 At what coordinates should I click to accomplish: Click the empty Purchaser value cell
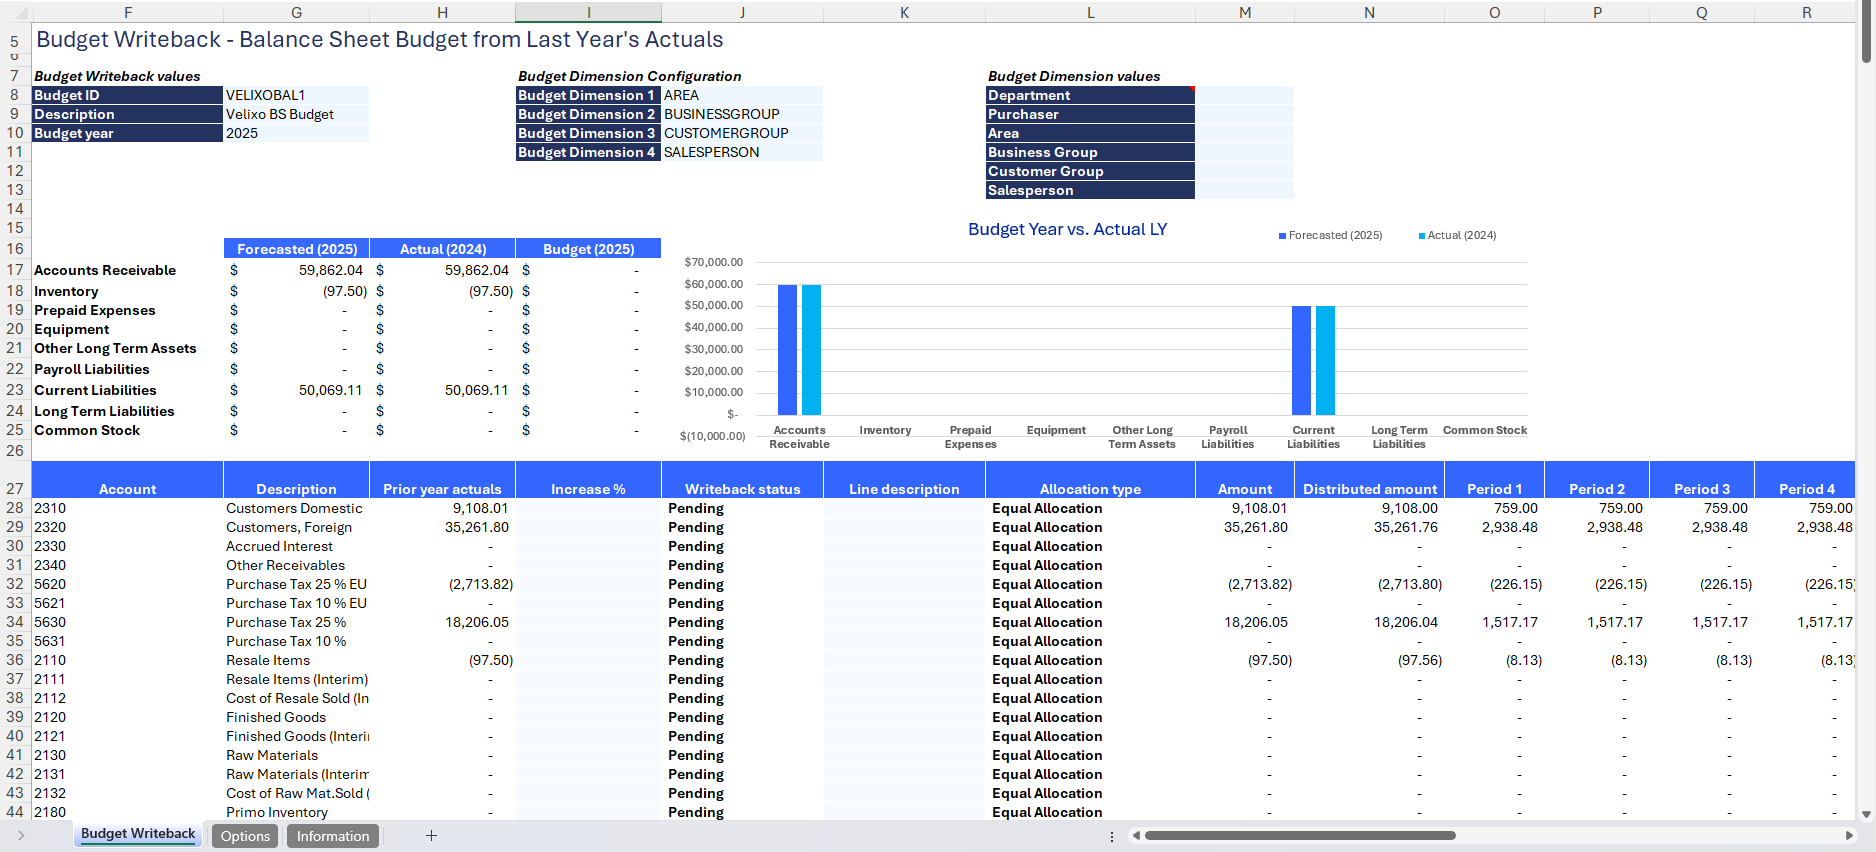pyautogui.click(x=1245, y=114)
